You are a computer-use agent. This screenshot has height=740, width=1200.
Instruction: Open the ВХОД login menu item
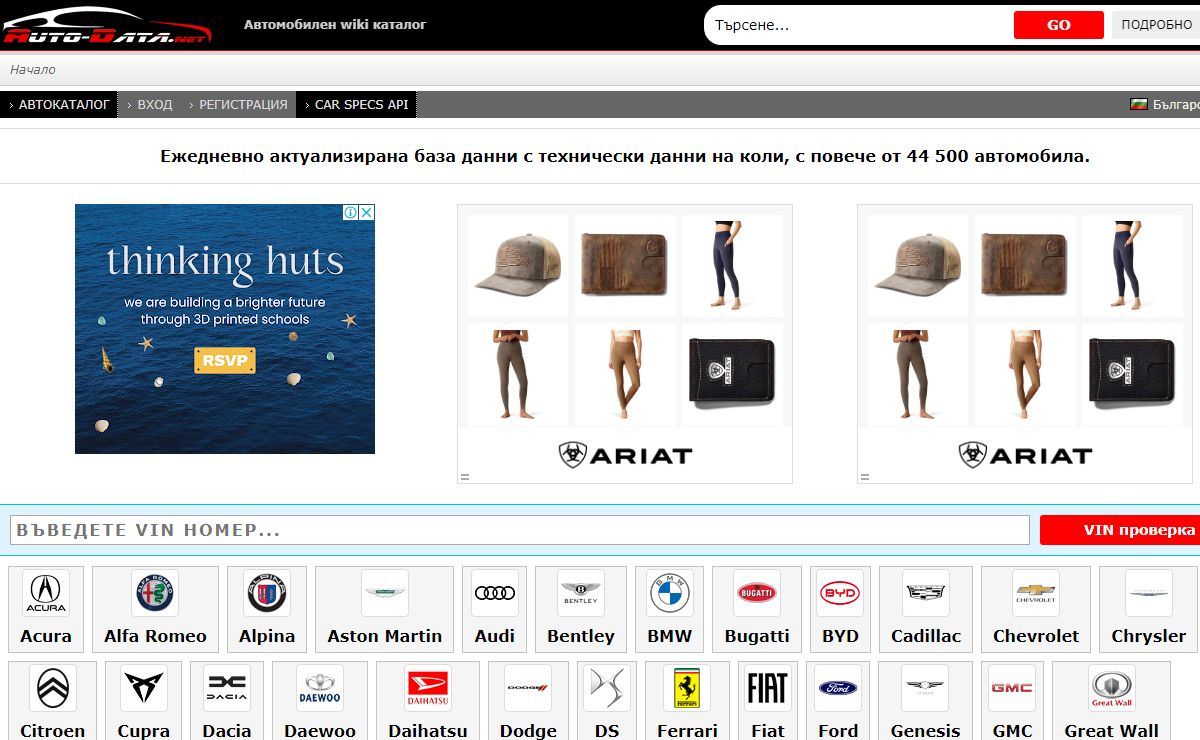[x=150, y=104]
